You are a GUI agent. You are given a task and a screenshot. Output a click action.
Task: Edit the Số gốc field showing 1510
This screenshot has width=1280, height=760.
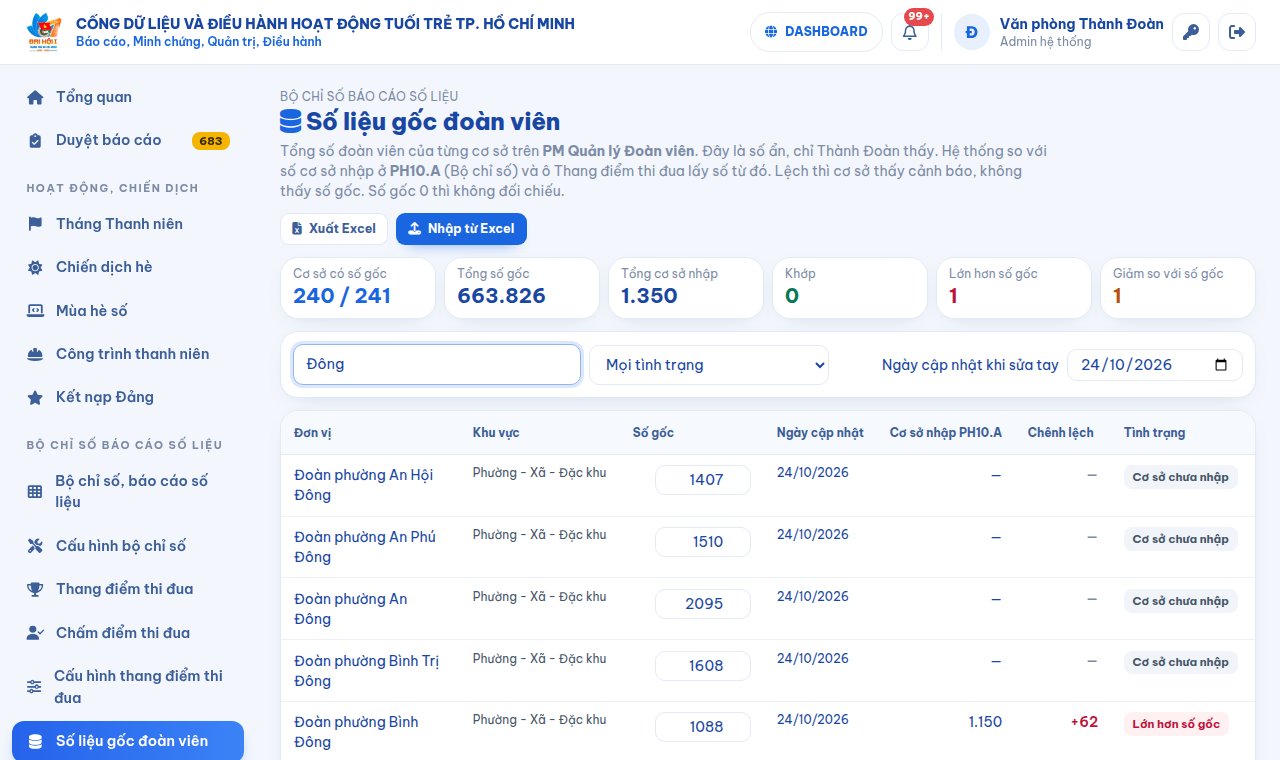703,542
